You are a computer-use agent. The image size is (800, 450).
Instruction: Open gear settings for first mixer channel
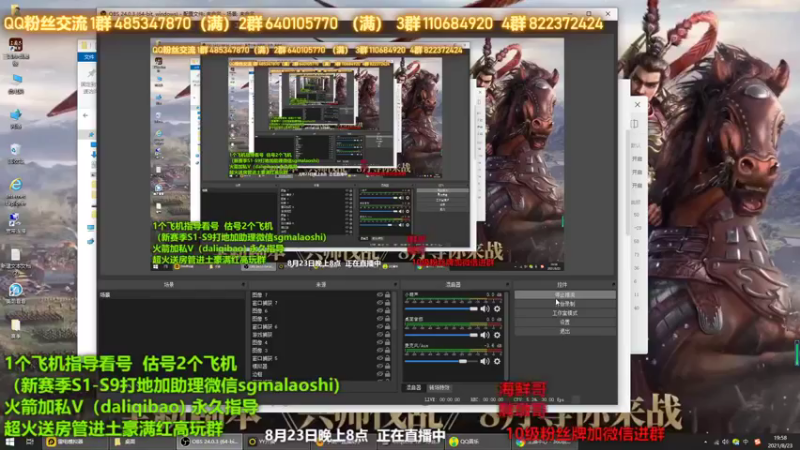pos(497,309)
